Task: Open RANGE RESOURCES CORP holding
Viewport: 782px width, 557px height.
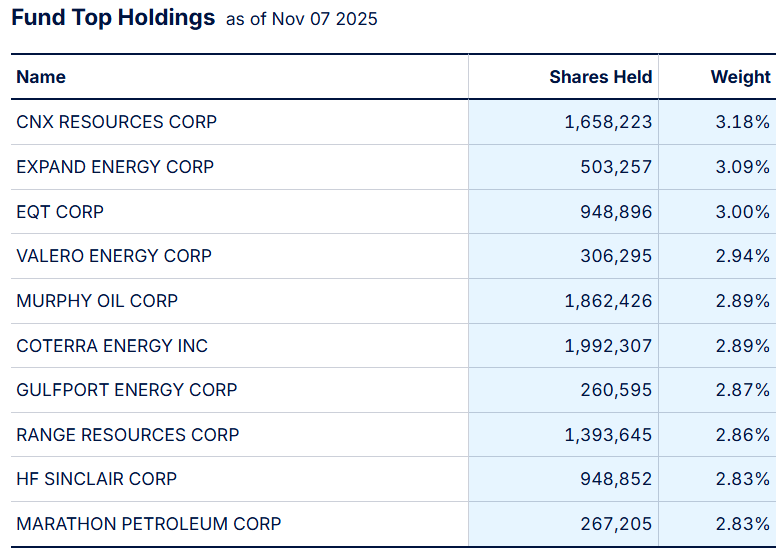Action: click(128, 435)
